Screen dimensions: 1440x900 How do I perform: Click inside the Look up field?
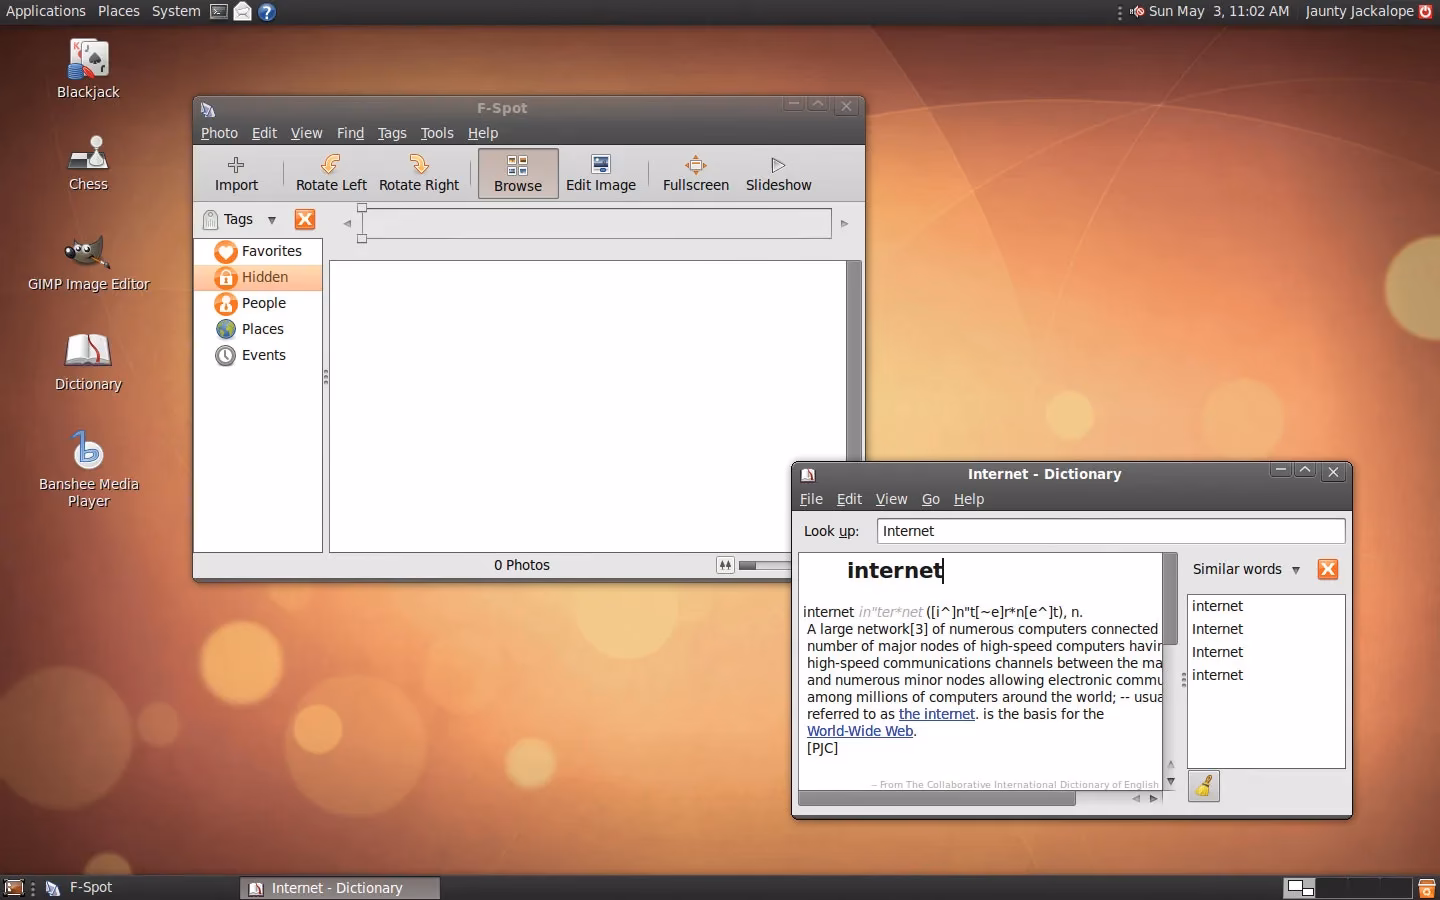(1110, 531)
